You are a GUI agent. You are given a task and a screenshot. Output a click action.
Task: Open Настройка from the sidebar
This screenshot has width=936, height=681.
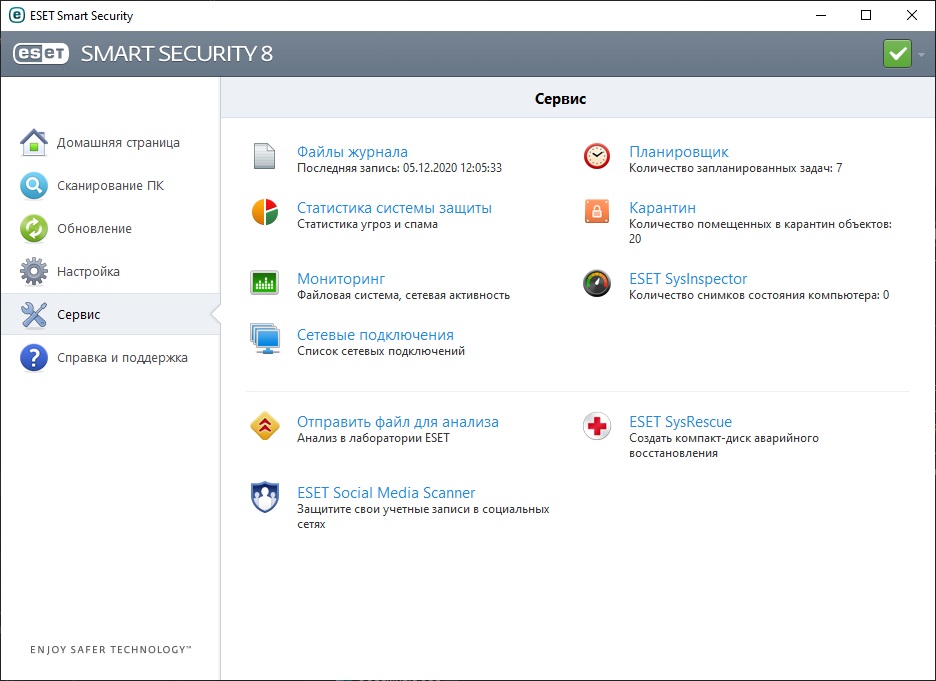point(87,272)
